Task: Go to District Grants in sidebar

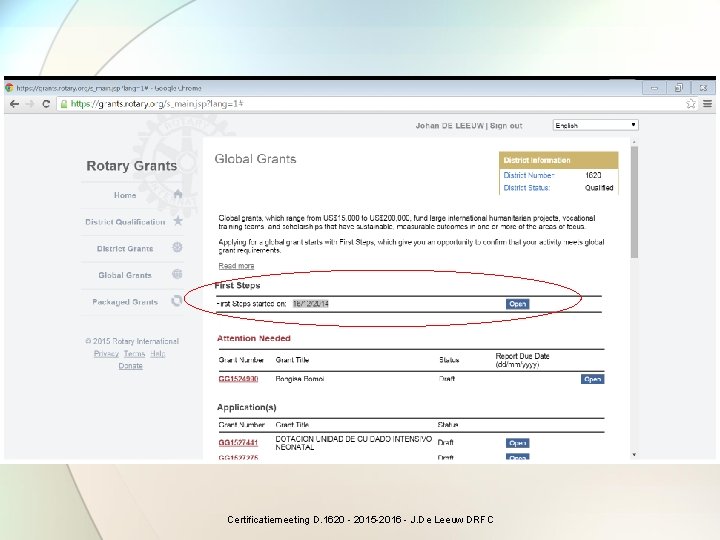Action: click(x=125, y=248)
